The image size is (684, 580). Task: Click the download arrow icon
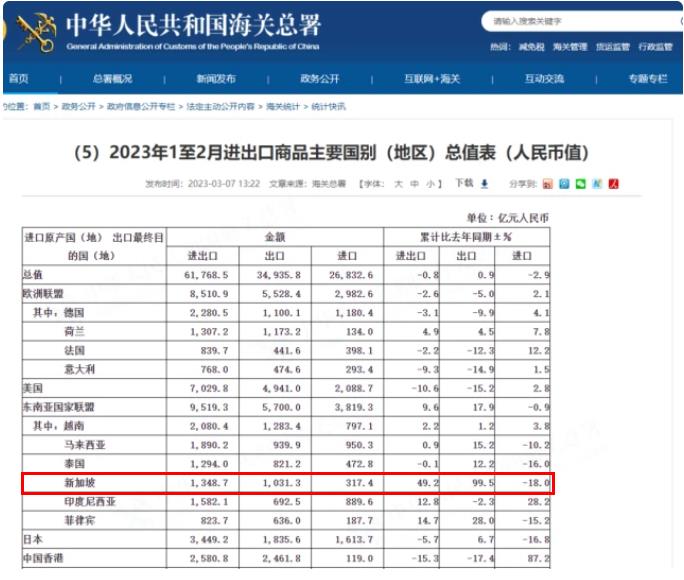(x=484, y=184)
